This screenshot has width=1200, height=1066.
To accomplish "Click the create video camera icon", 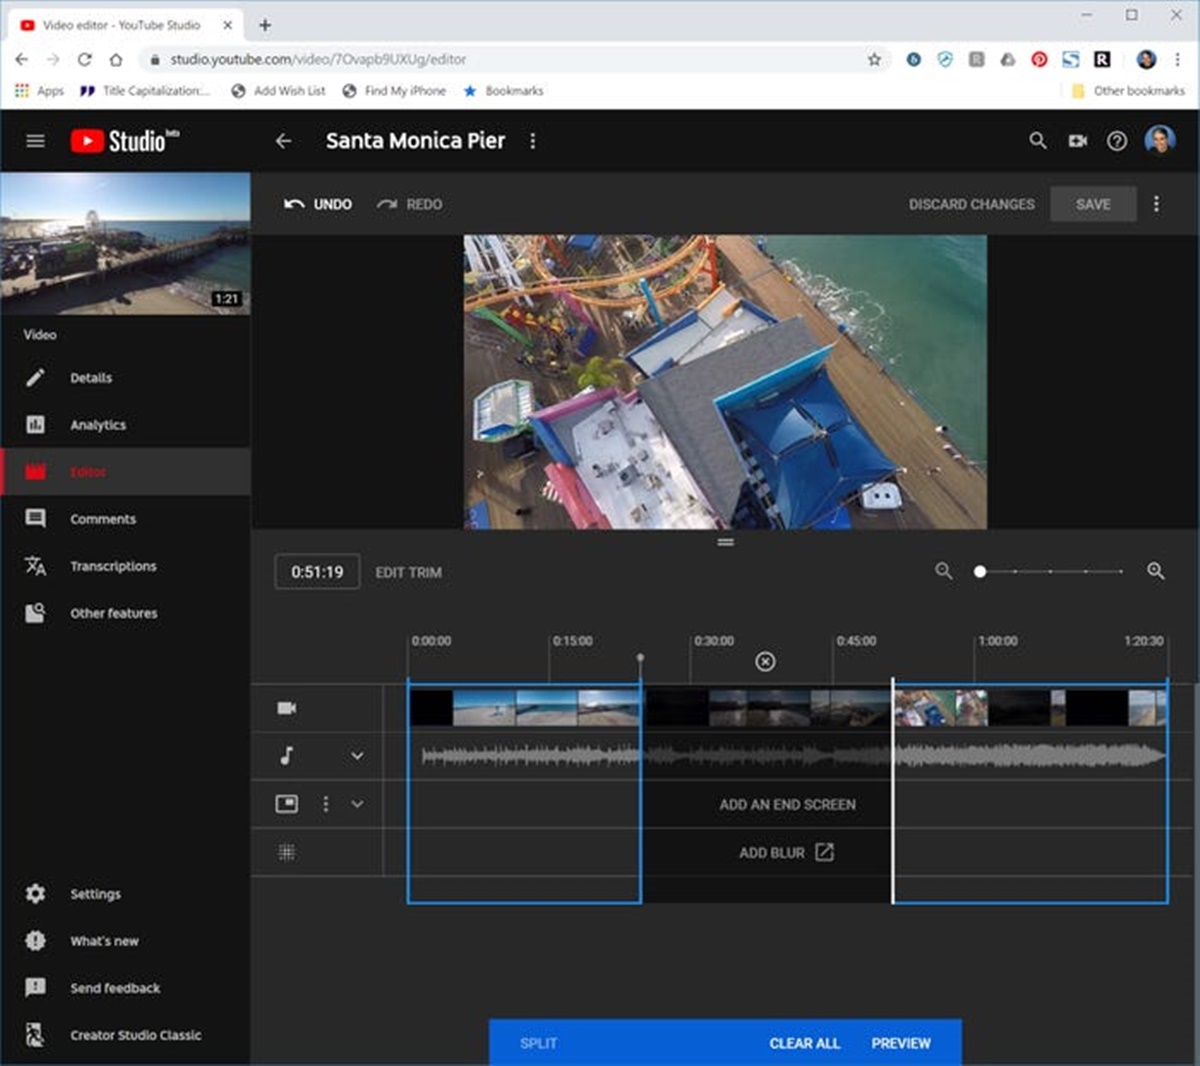I will point(1077,141).
